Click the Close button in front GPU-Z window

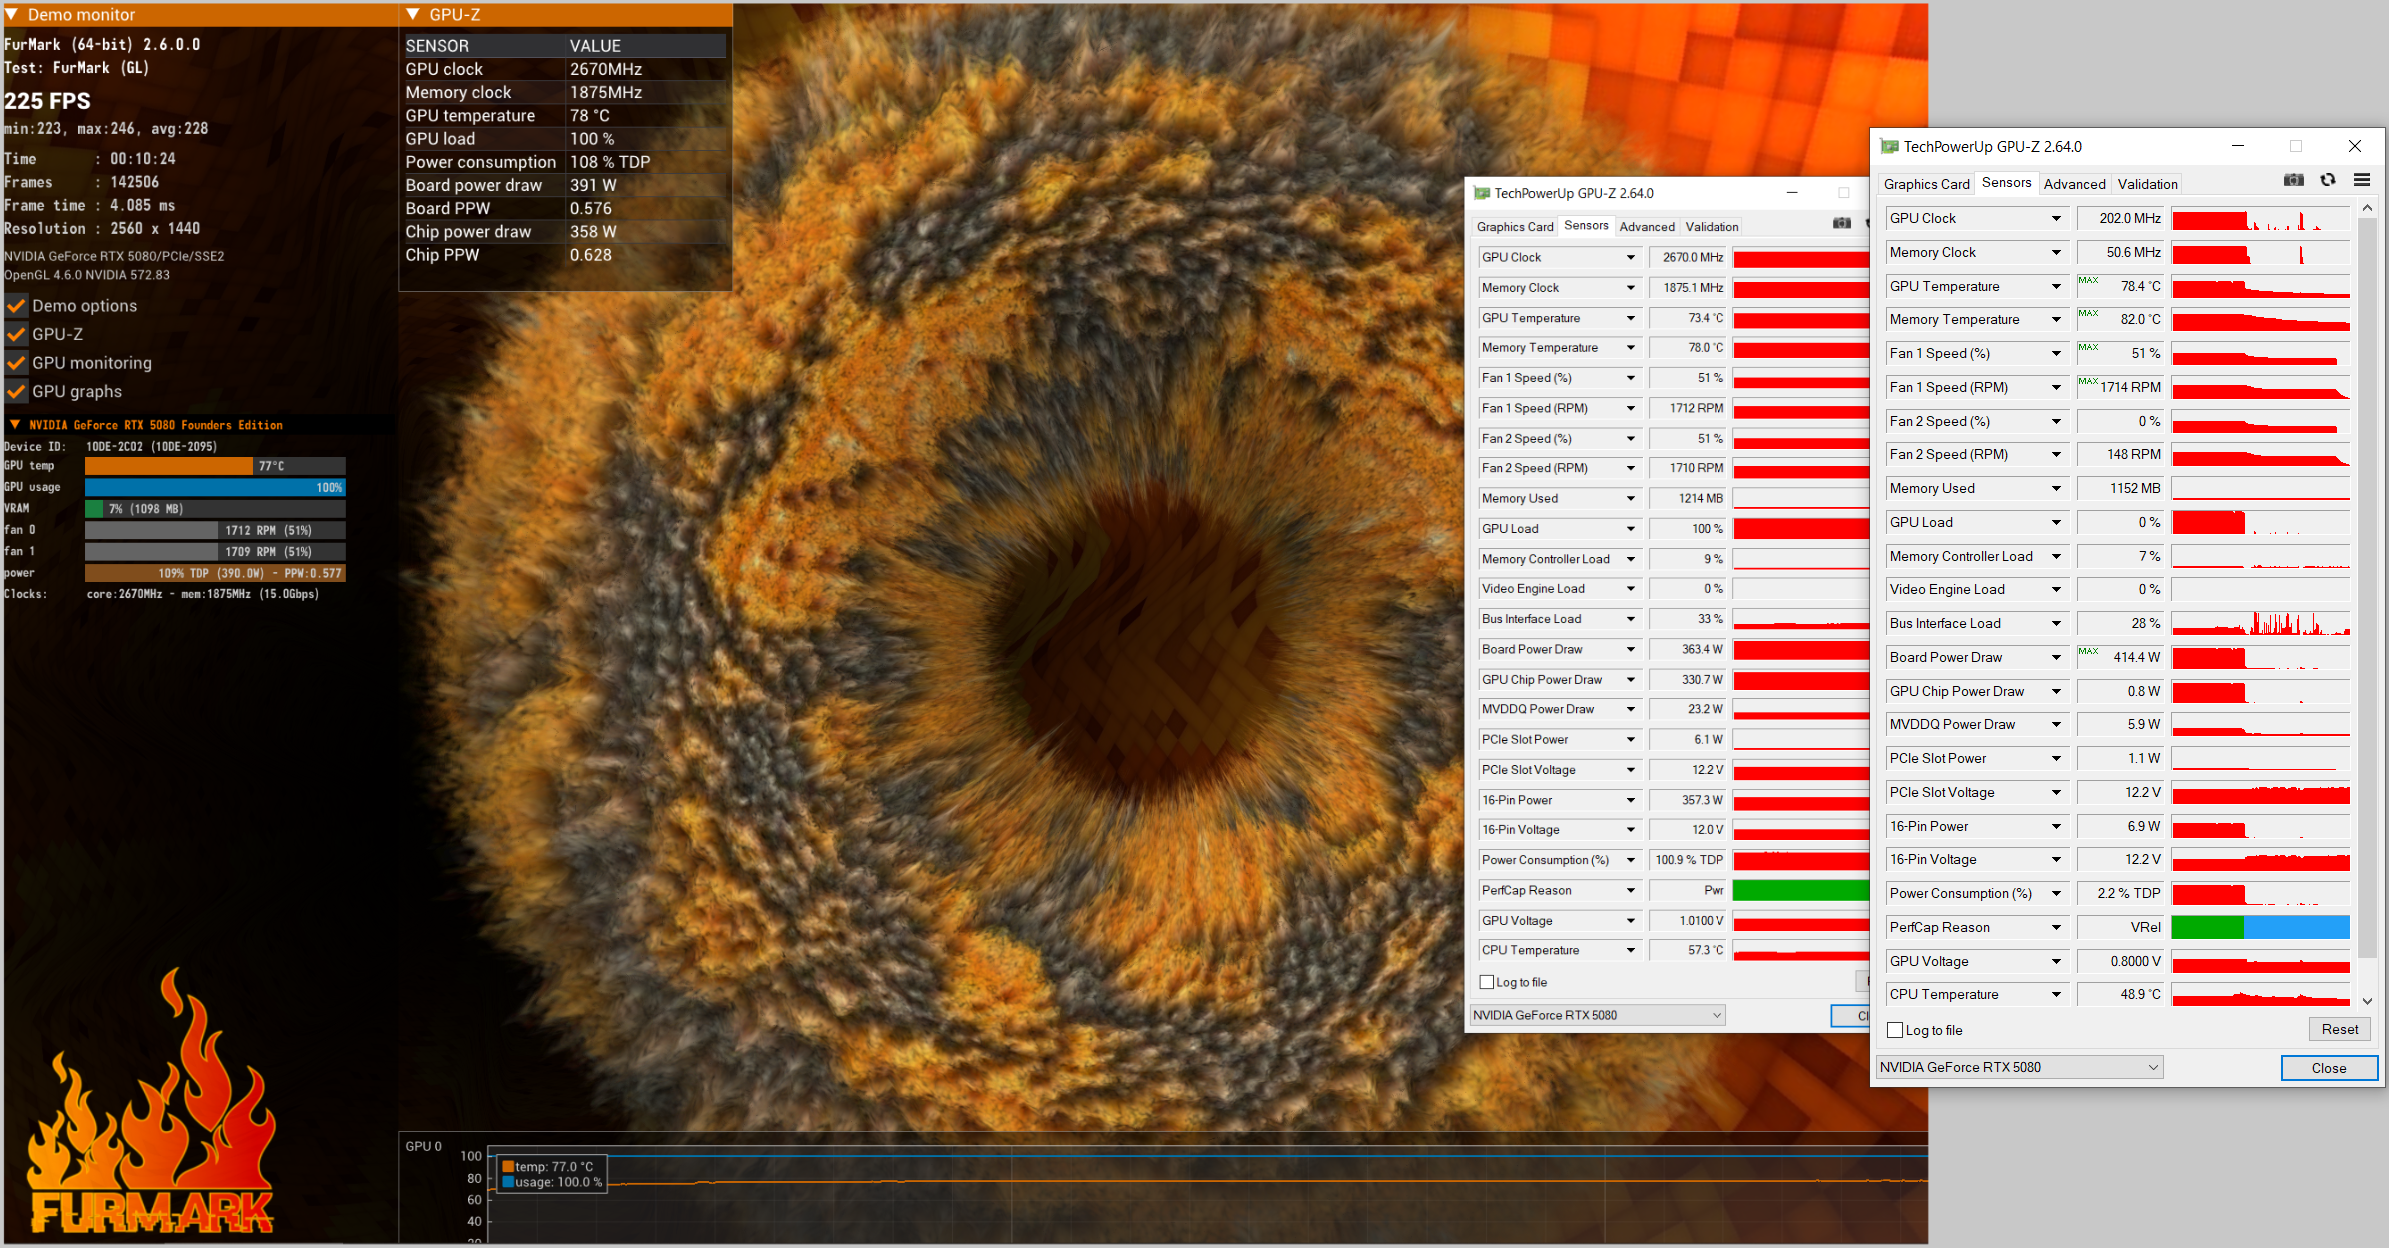(2328, 1068)
